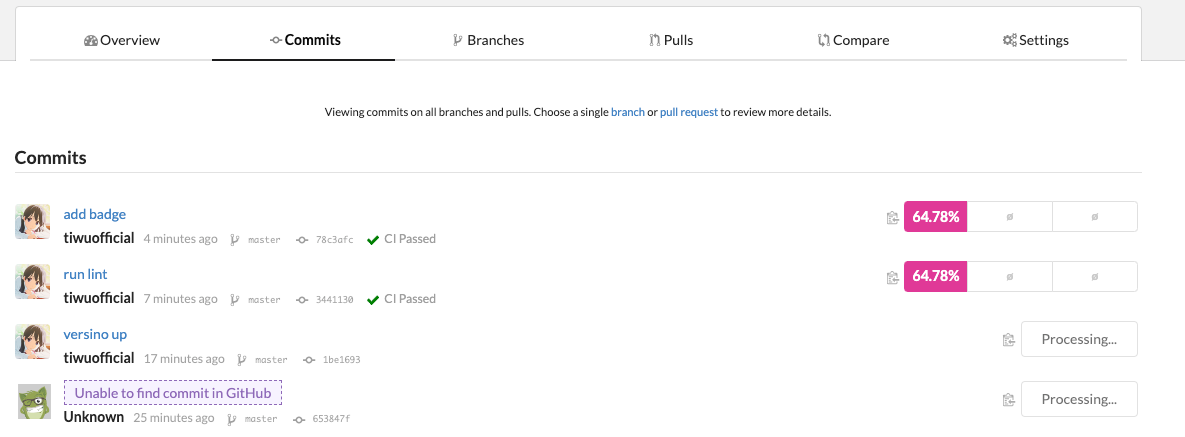
Task: Follow the 'pull request' link in the notice
Action: 689,112
